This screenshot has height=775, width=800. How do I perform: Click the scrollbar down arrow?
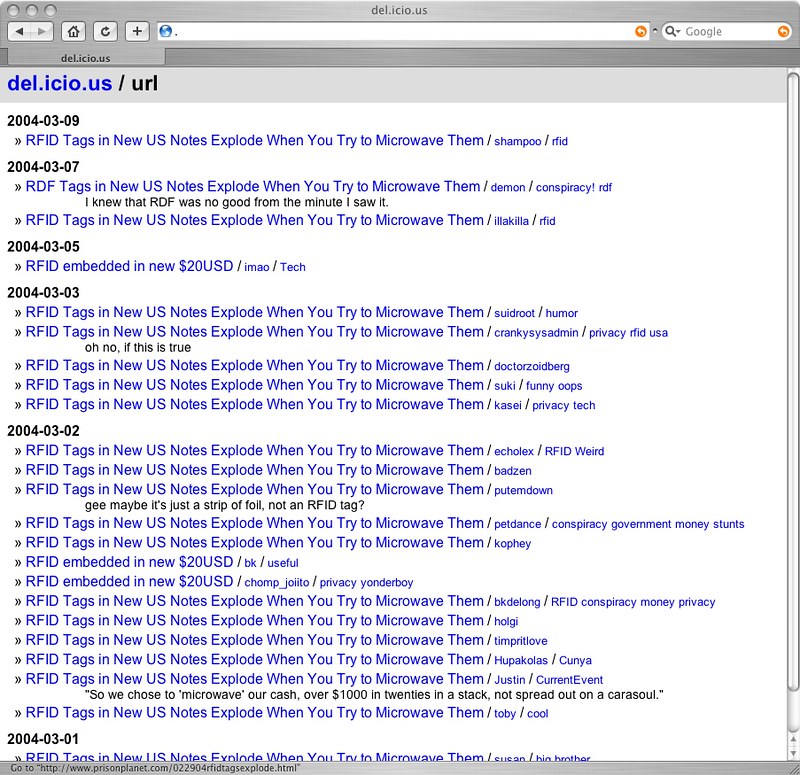click(x=792, y=753)
